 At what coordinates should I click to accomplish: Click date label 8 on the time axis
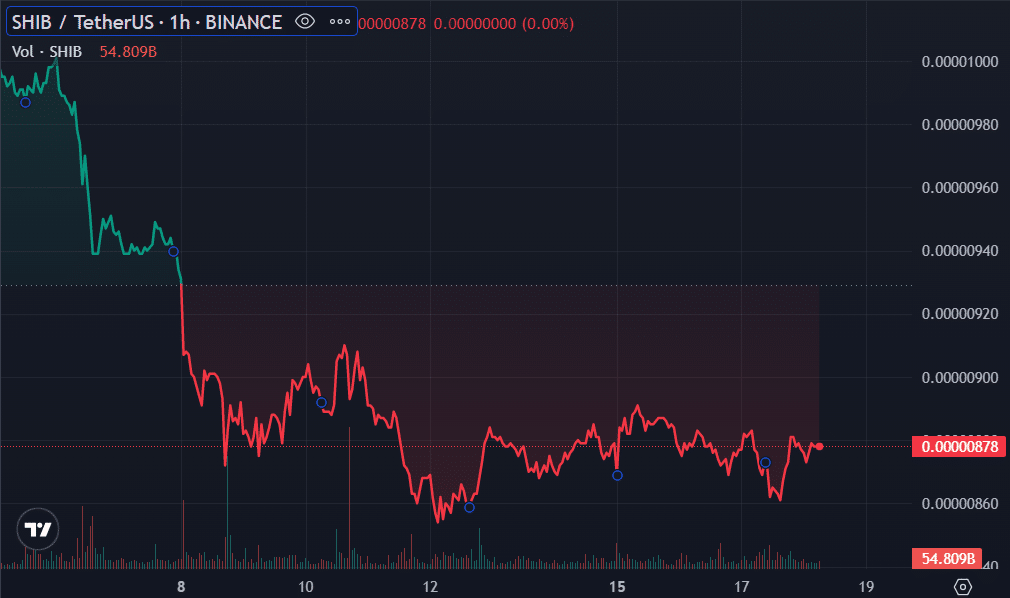181,586
